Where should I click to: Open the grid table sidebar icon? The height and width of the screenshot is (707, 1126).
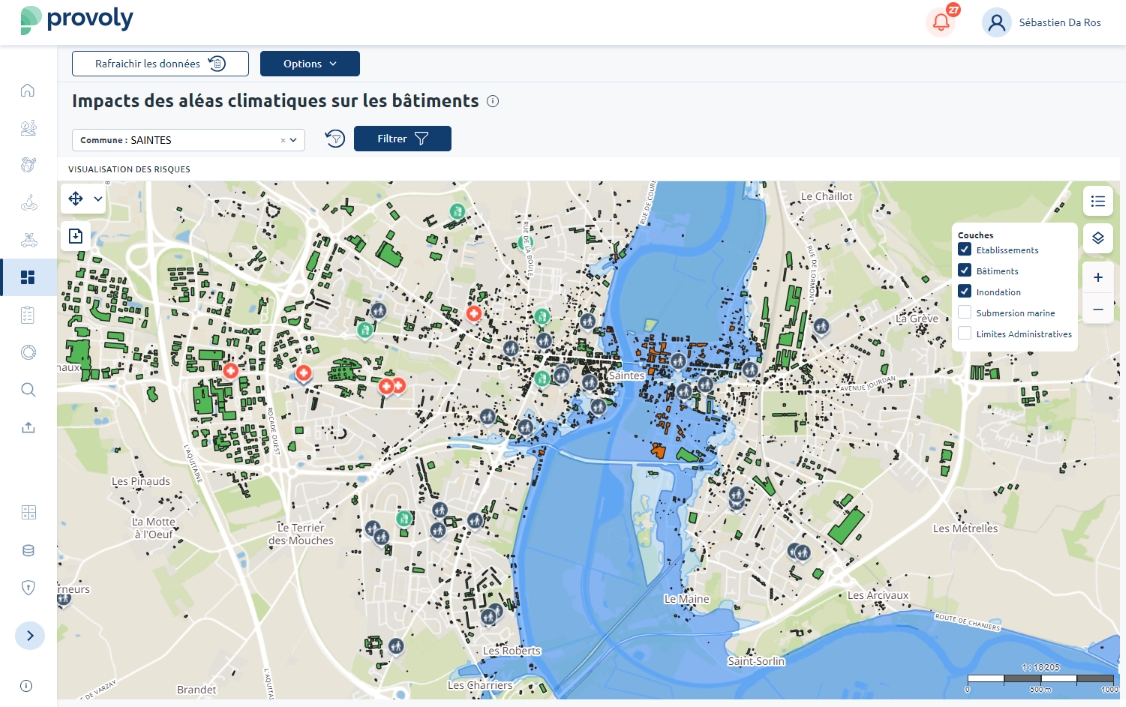28,512
